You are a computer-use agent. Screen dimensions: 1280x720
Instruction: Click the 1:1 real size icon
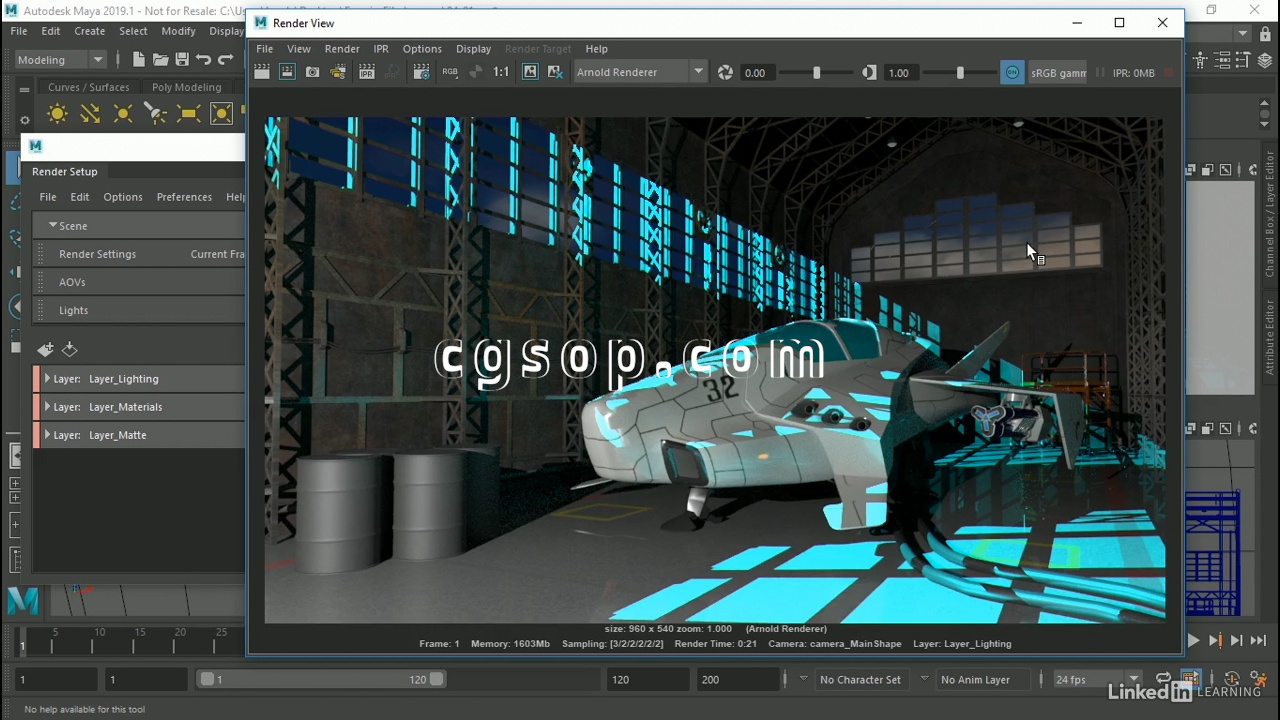pos(501,72)
